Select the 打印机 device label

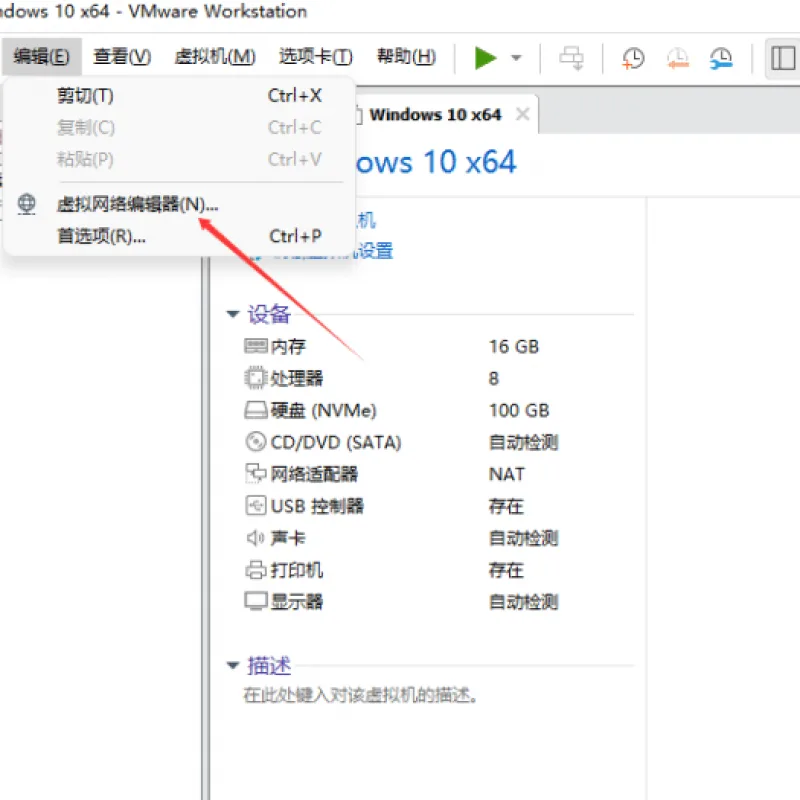pos(297,570)
